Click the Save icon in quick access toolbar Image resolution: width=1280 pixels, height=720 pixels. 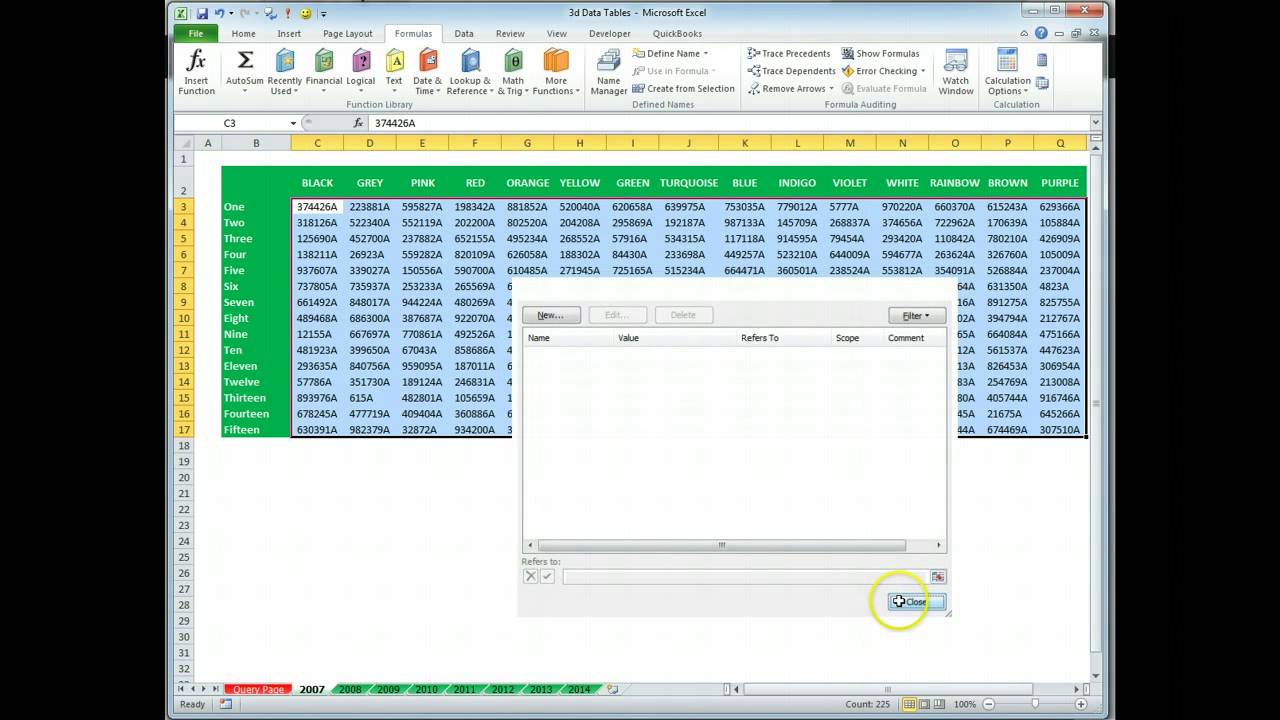pos(202,13)
